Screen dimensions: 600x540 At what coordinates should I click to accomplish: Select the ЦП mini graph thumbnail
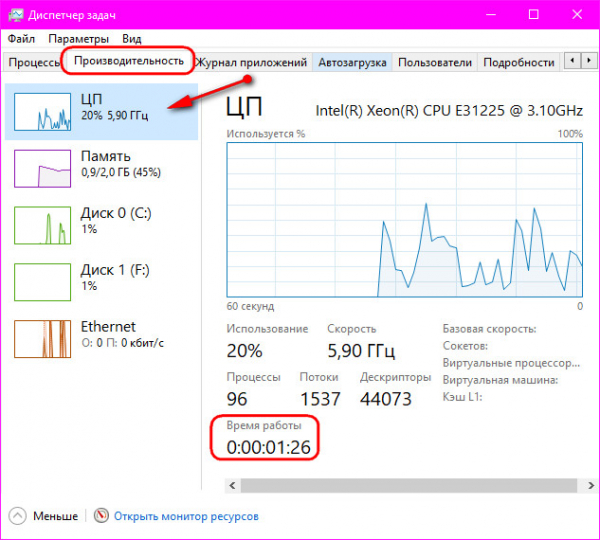click(42, 112)
